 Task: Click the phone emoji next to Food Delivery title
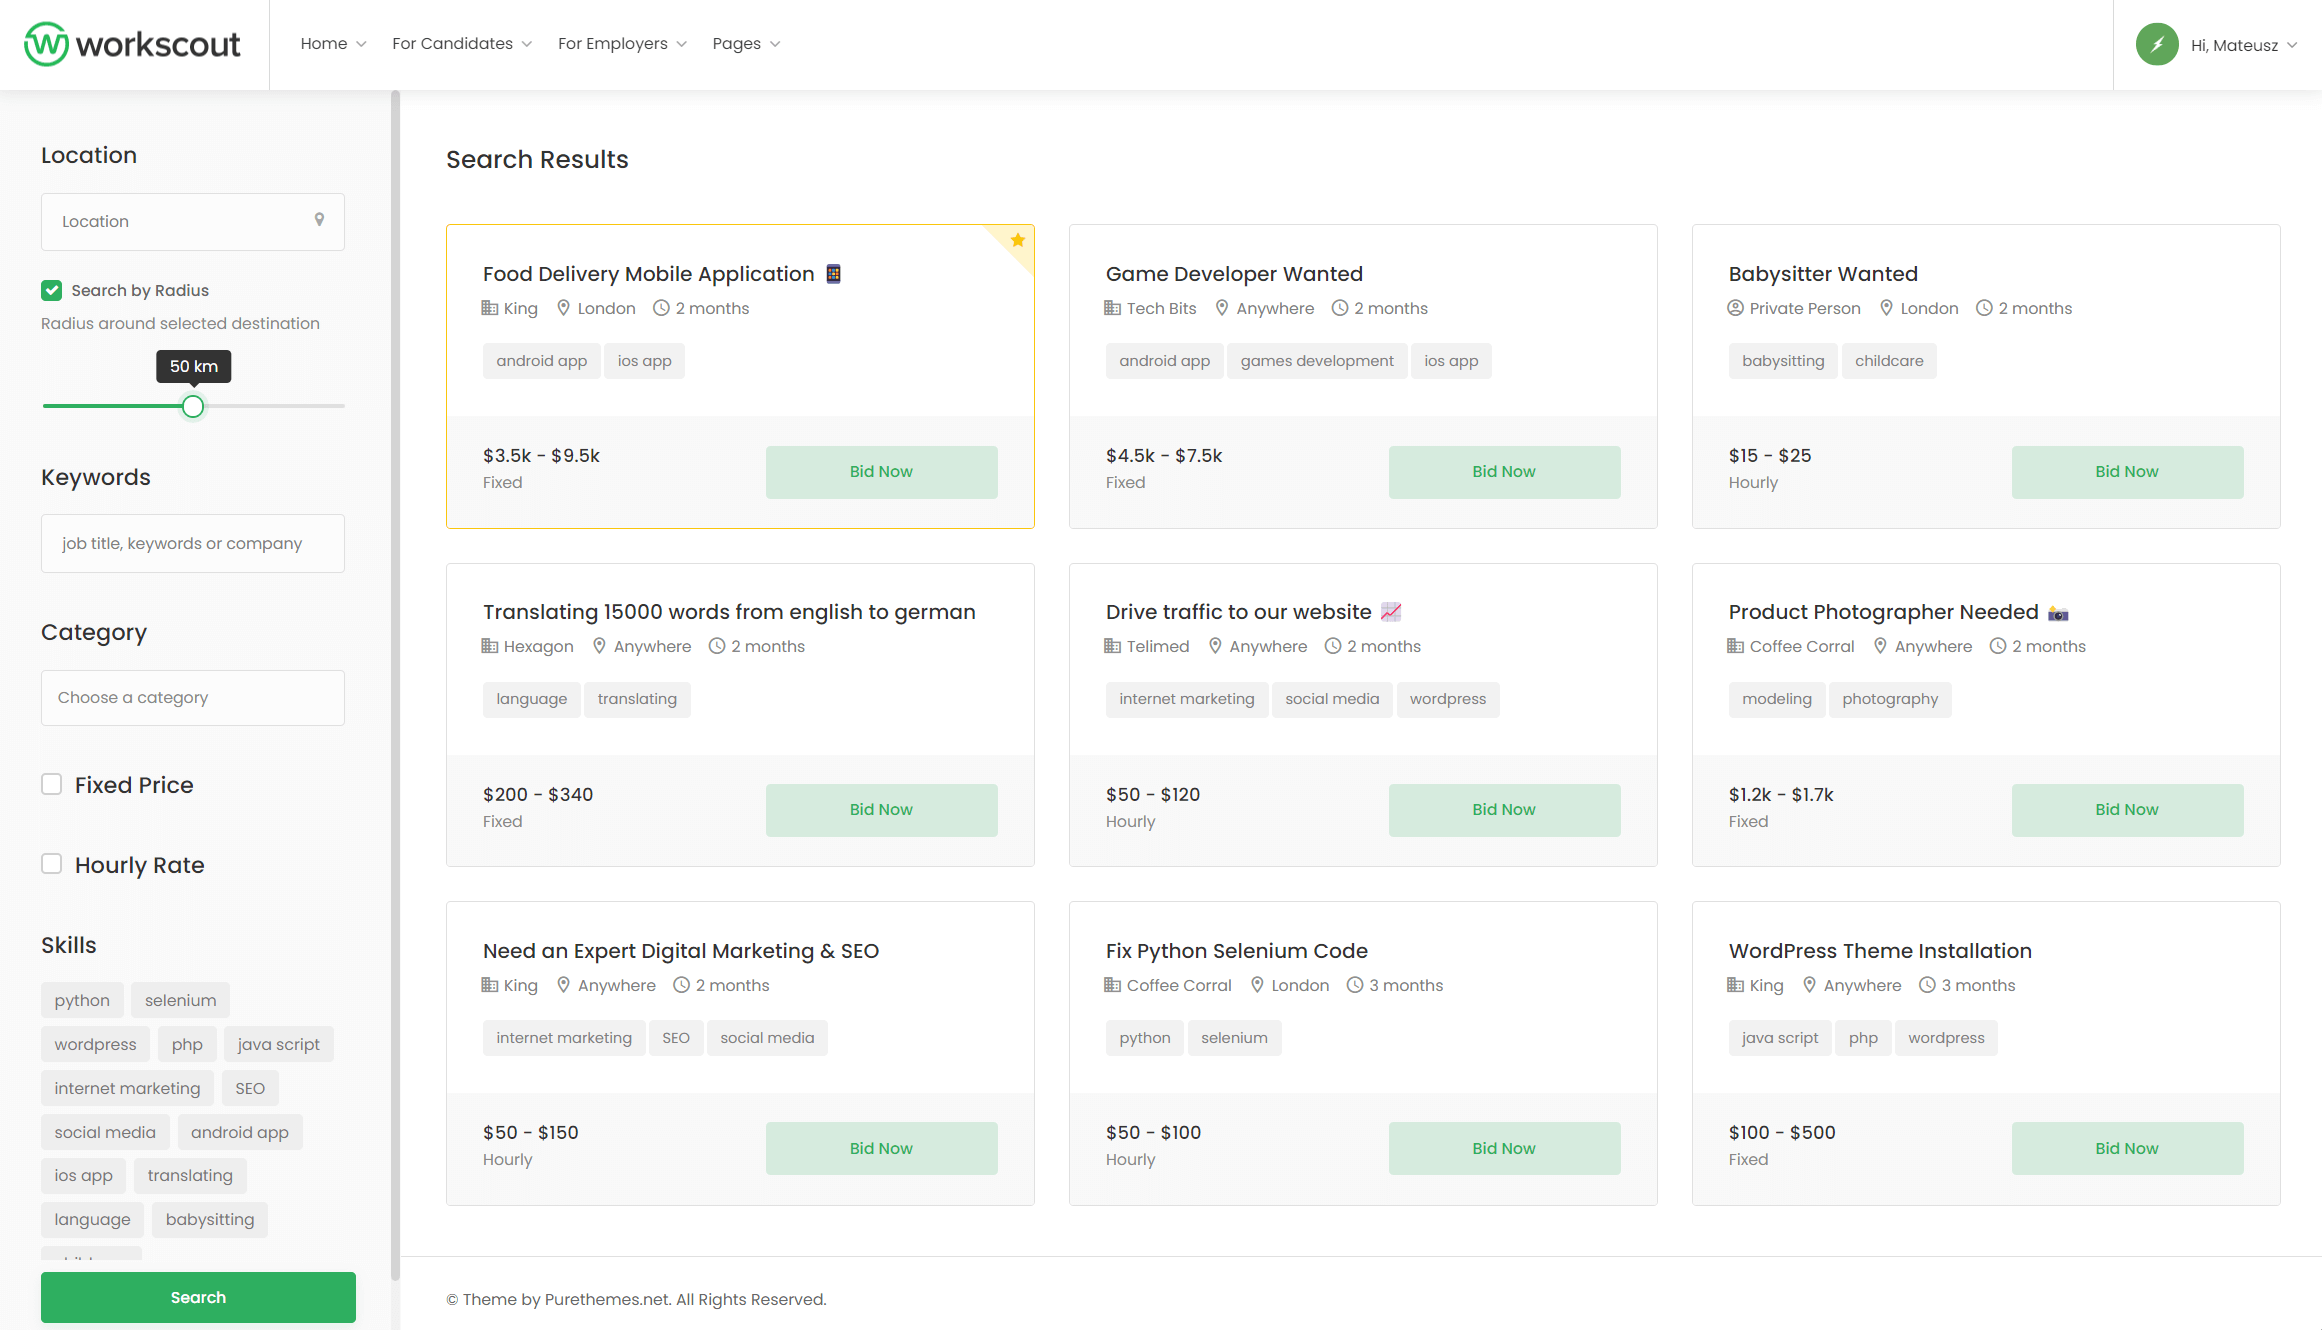pyautogui.click(x=833, y=274)
